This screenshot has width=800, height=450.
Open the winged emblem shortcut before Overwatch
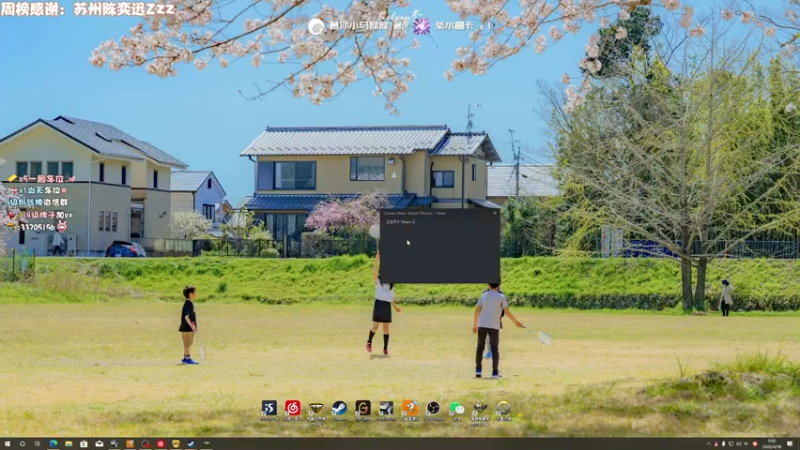pos(480,409)
